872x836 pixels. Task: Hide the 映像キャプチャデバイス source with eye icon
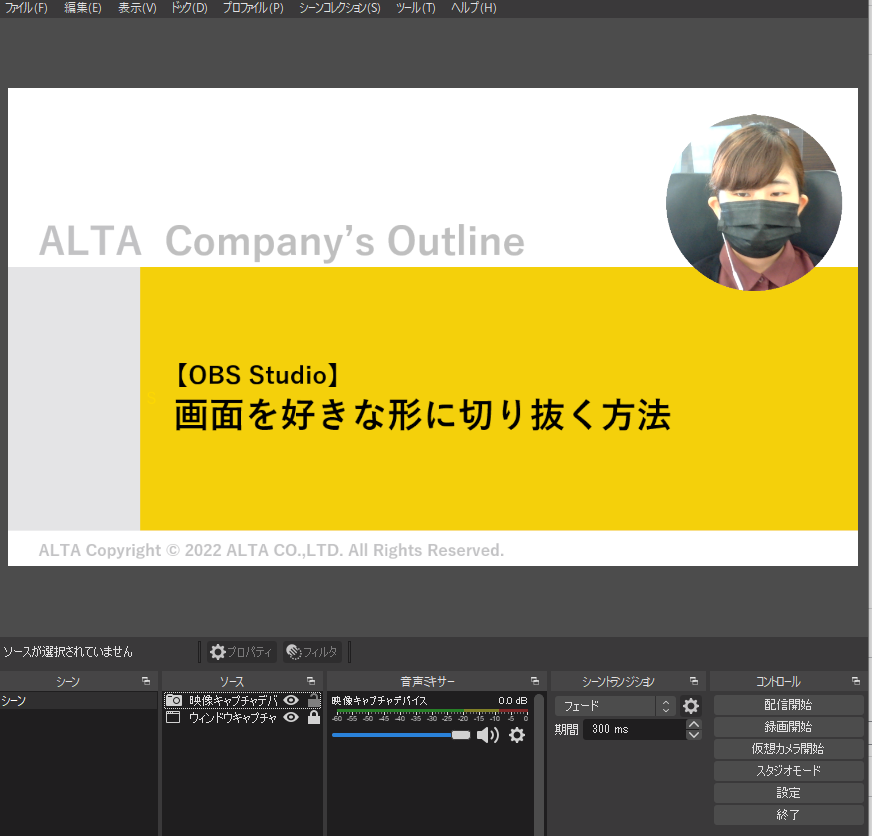pyautogui.click(x=291, y=701)
